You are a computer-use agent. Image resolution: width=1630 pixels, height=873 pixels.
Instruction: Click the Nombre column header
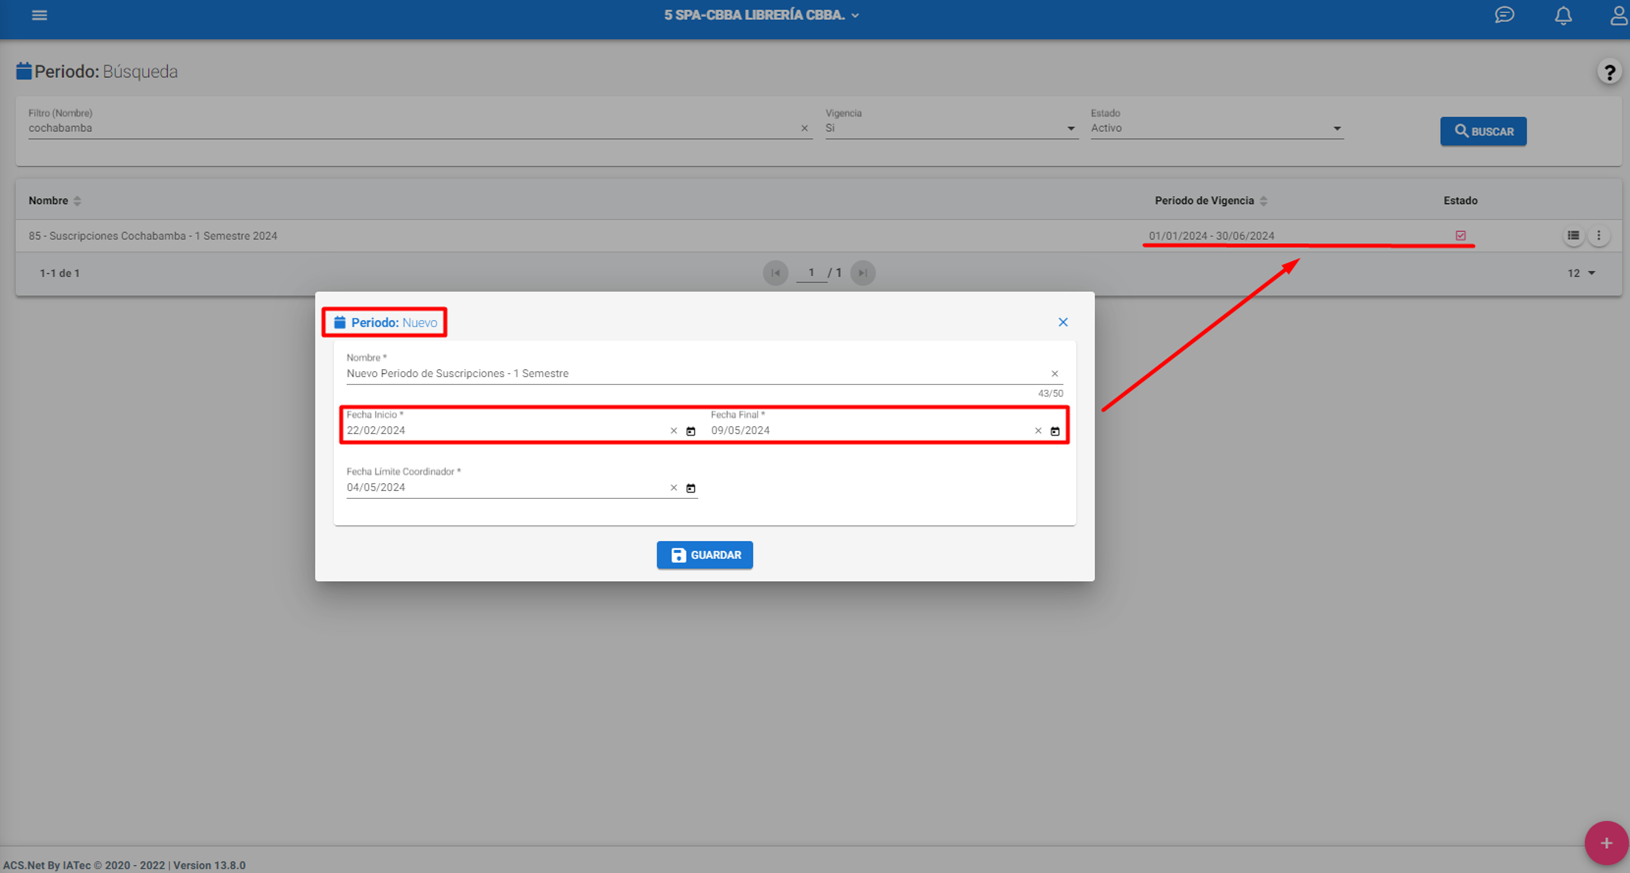(48, 201)
